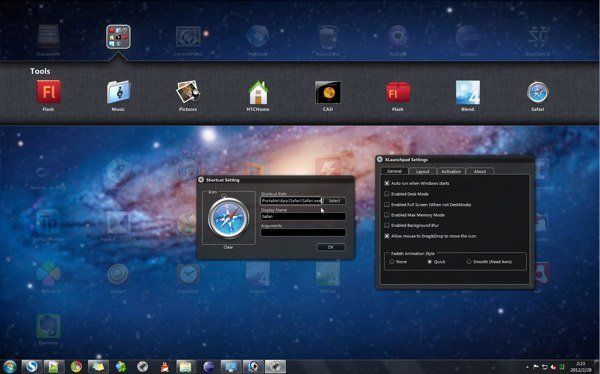
Task: Switch to the Layout tab
Action: point(422,171)
